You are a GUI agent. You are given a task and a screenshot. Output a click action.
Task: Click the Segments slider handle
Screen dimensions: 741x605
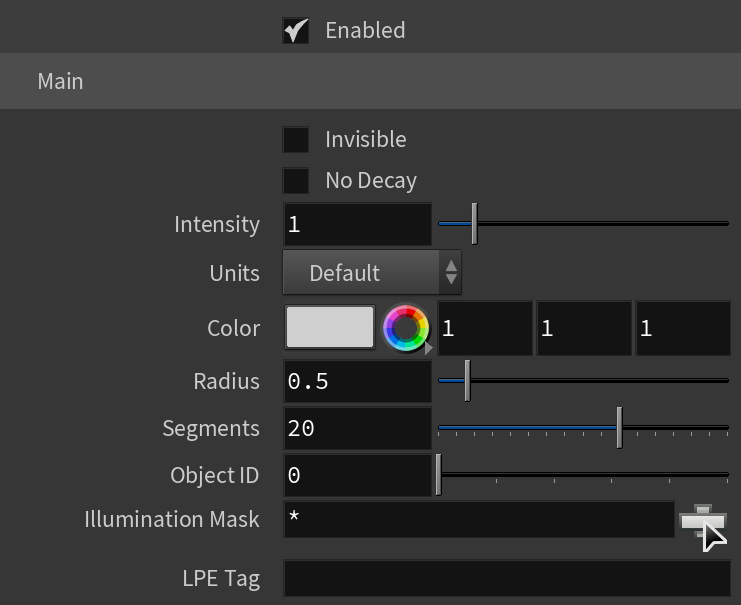[x=620, y=428]
